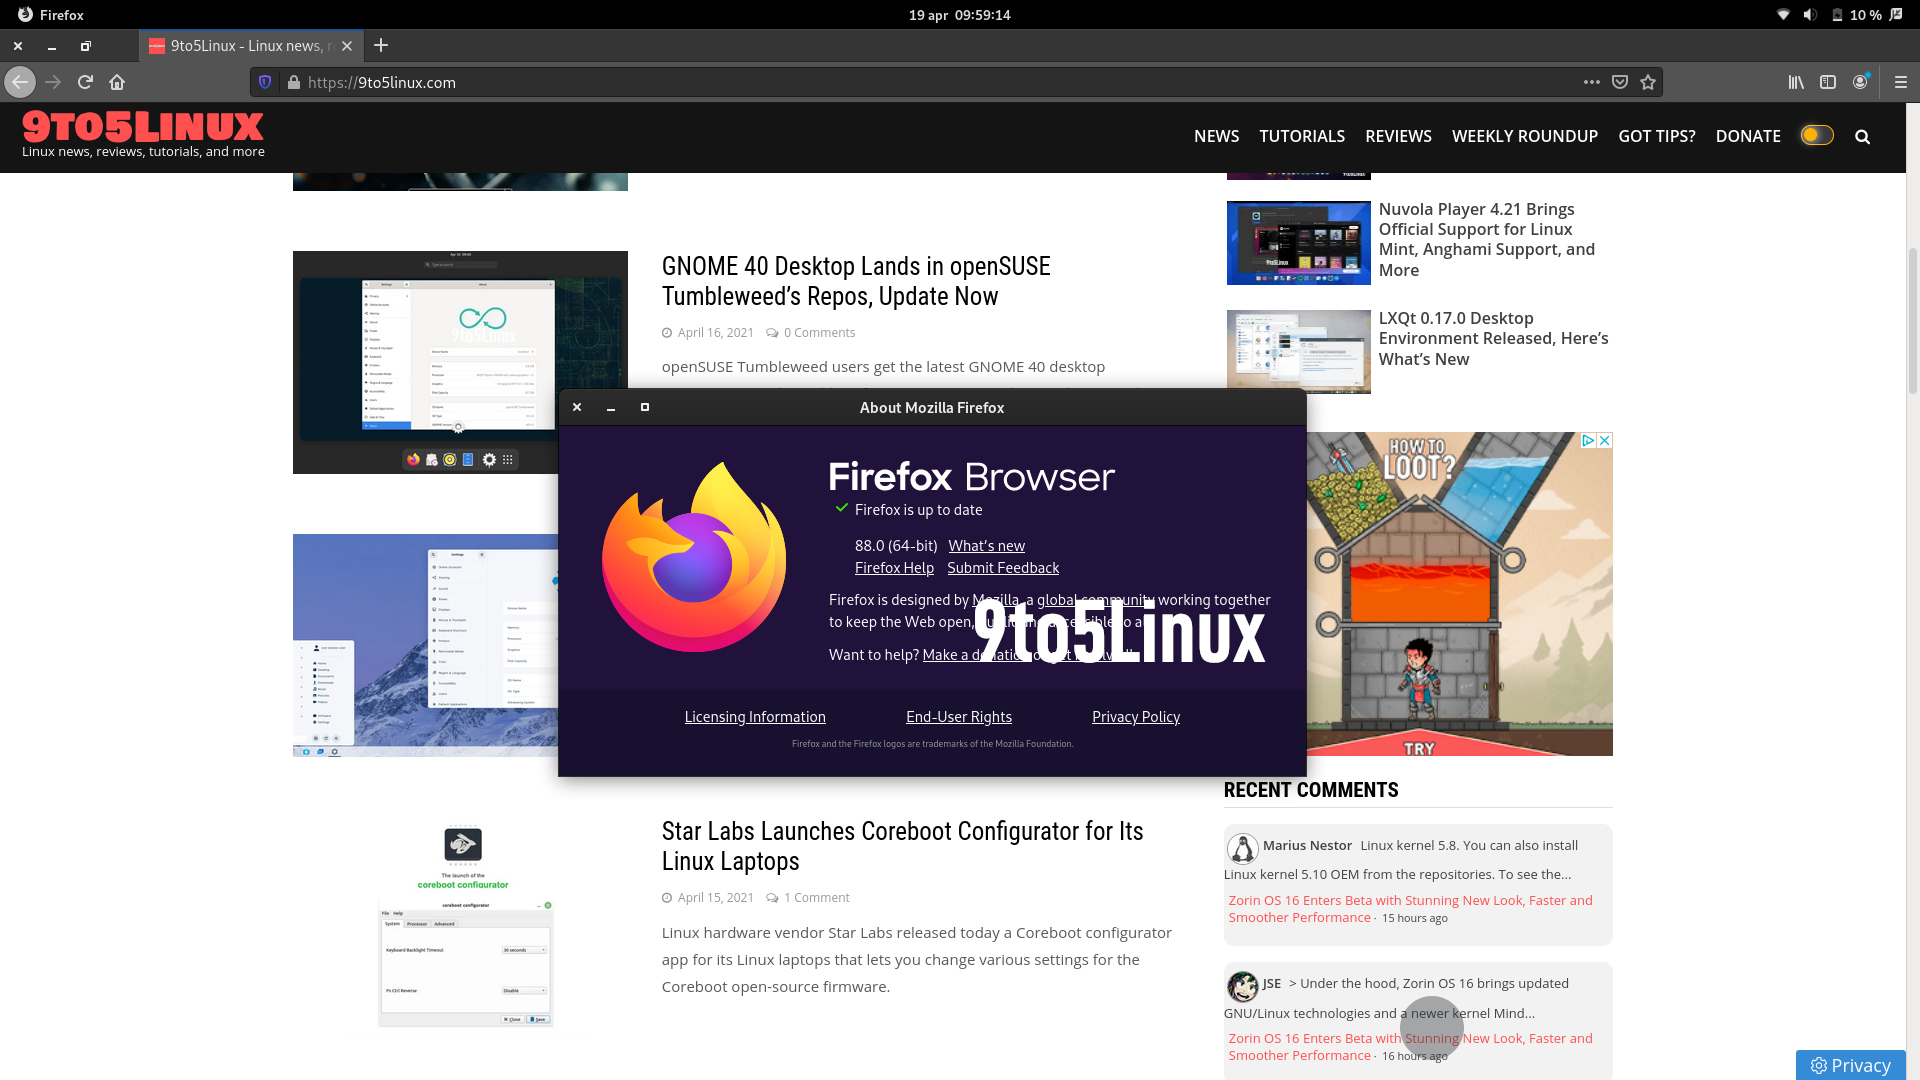Bookmark this page via the star icon
This screenshot has width=1920, height=1080.
click(x=1646, y=82)
